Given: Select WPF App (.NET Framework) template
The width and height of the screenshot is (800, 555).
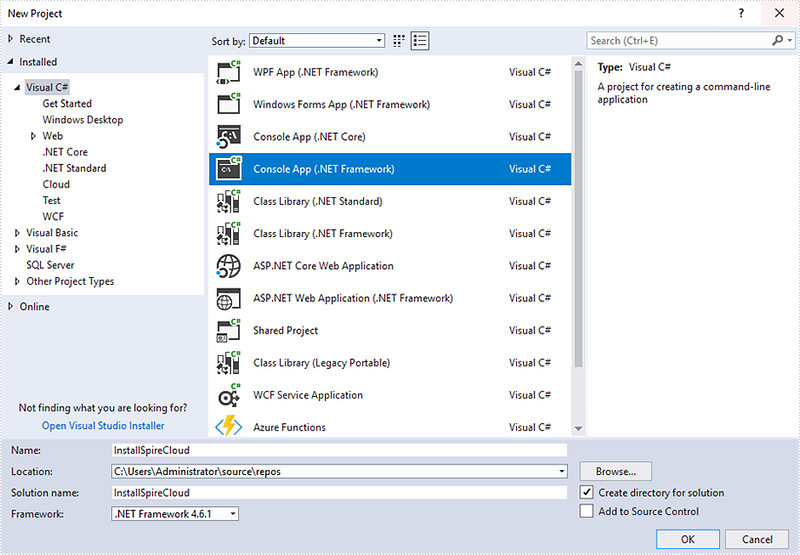Looking at the screenshot, I should [390, 72].
